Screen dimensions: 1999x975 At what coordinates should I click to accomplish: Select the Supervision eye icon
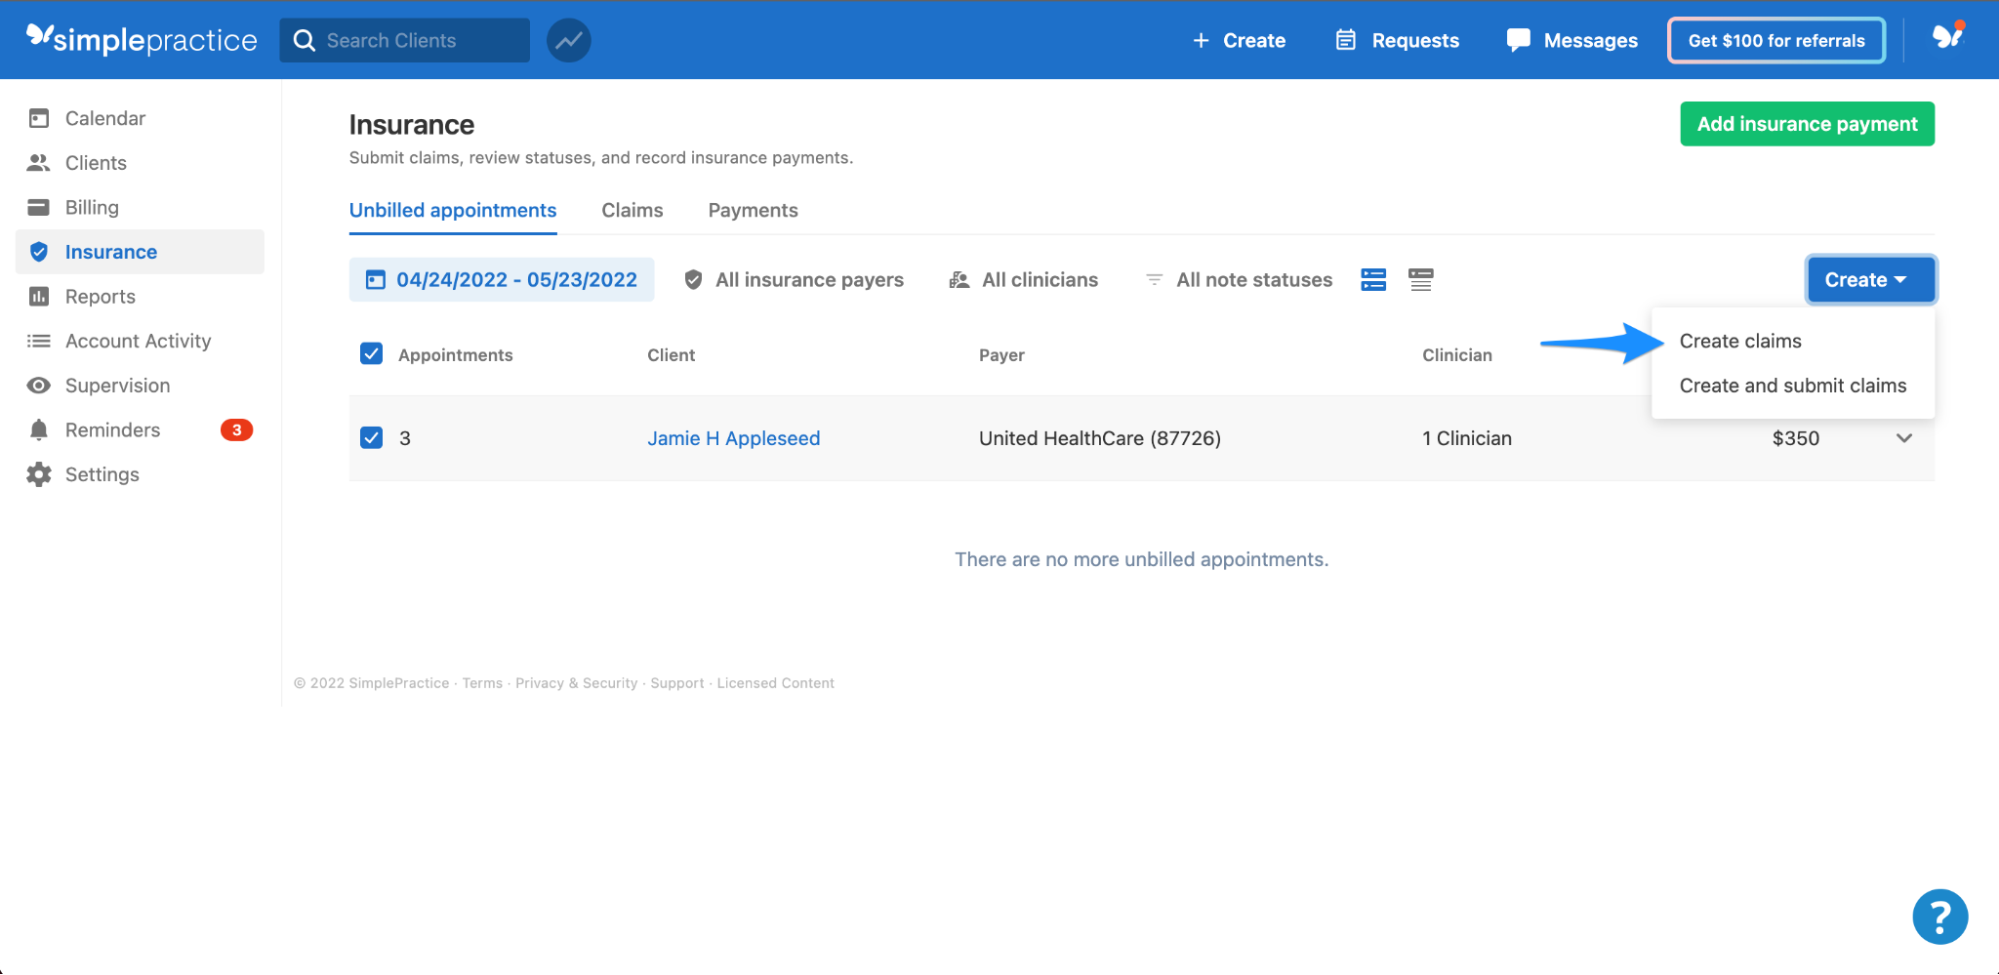[38, 385]
